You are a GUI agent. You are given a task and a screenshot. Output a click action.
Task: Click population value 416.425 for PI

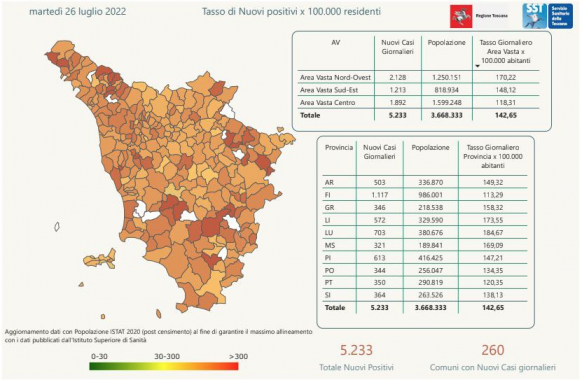click(431, 258)
